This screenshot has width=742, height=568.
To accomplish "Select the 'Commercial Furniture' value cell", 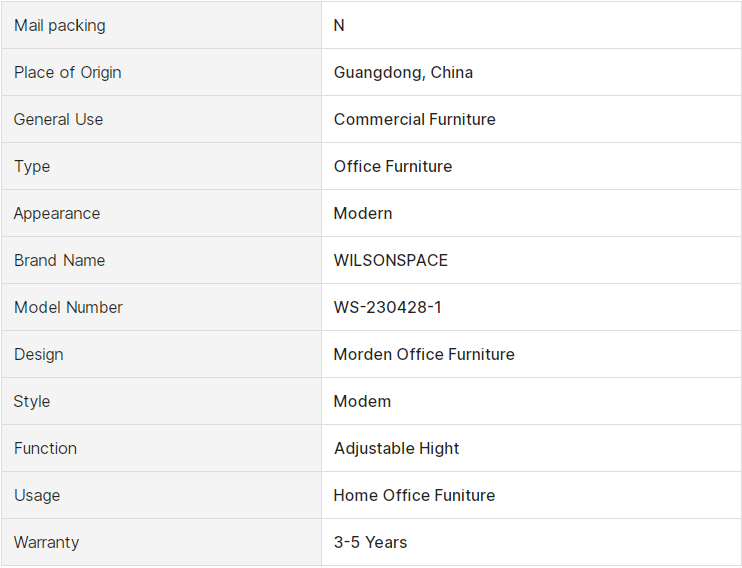I will click(x=414, y=119).
